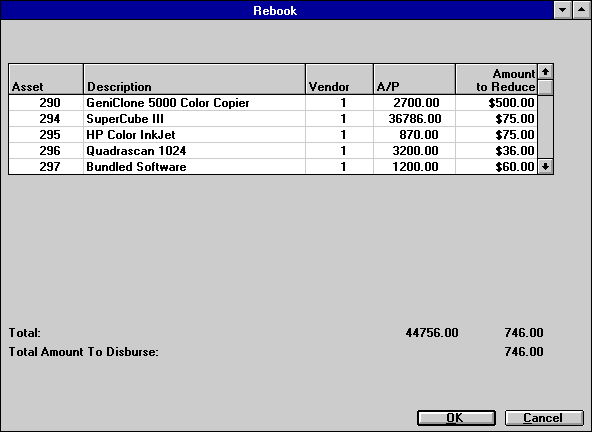Click the scrollbar thumb in the asset table
592x432 pixels.
tap(545, 88)
